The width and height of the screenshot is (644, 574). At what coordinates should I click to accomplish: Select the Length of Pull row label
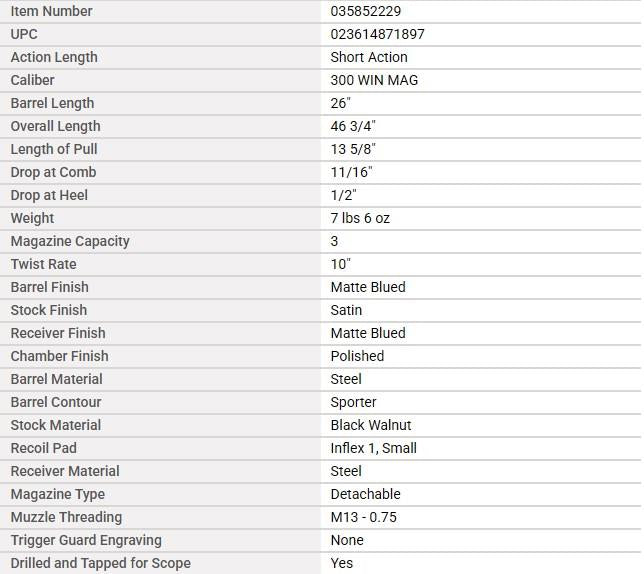tap(54, 149)
